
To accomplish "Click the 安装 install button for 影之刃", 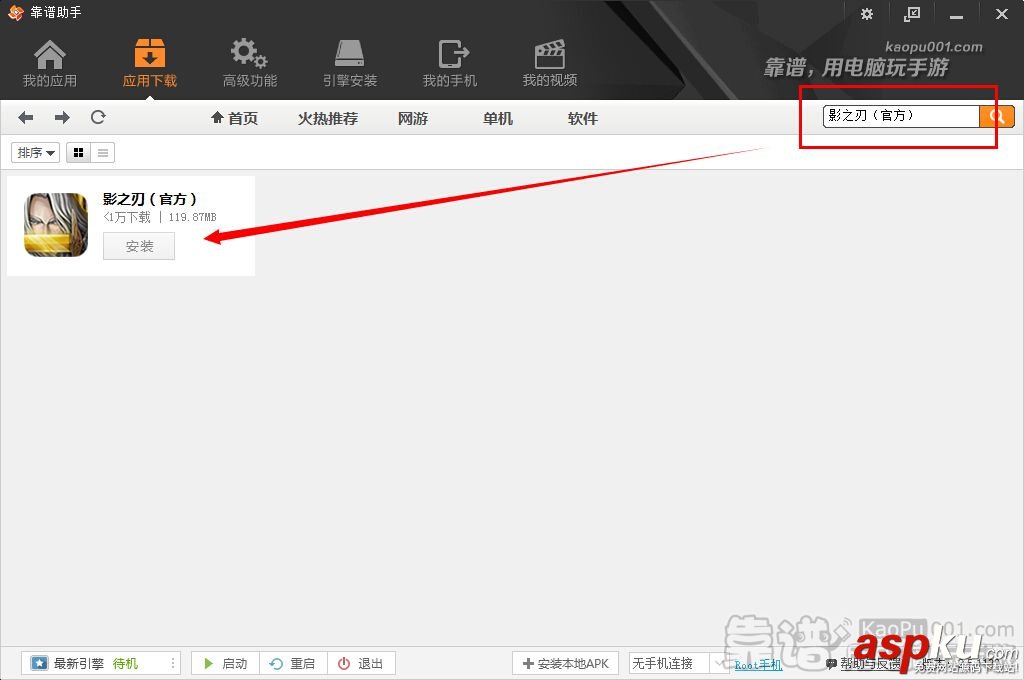I will tap(138, 246).
